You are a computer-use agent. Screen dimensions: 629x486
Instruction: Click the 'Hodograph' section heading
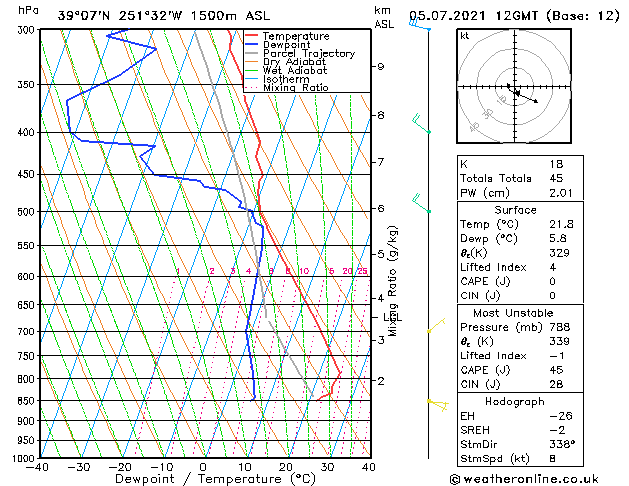[x=515, y=401]
